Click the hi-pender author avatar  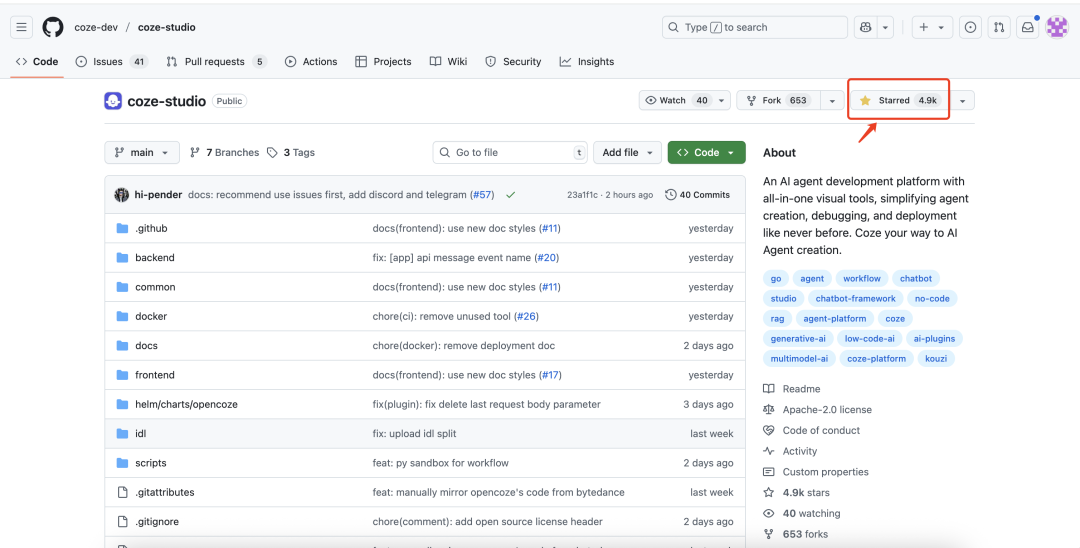click(121, 195)
